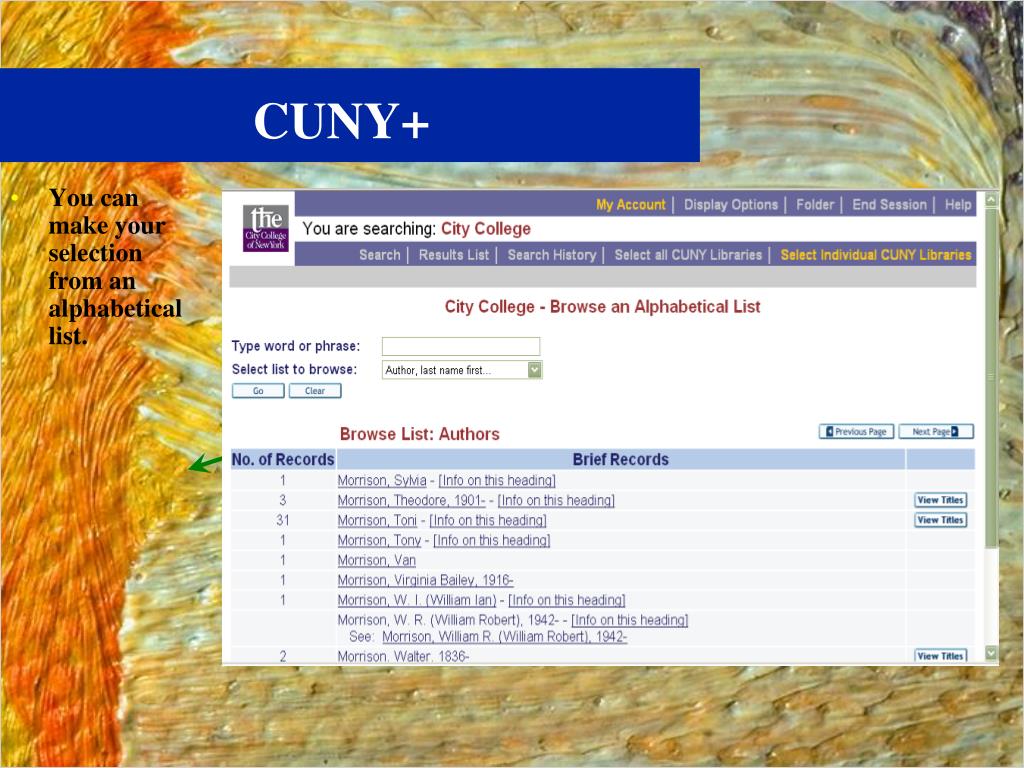This screenshot has height=768, width=1024.
Task: Click the Go button
Action: tap(259, 391)
